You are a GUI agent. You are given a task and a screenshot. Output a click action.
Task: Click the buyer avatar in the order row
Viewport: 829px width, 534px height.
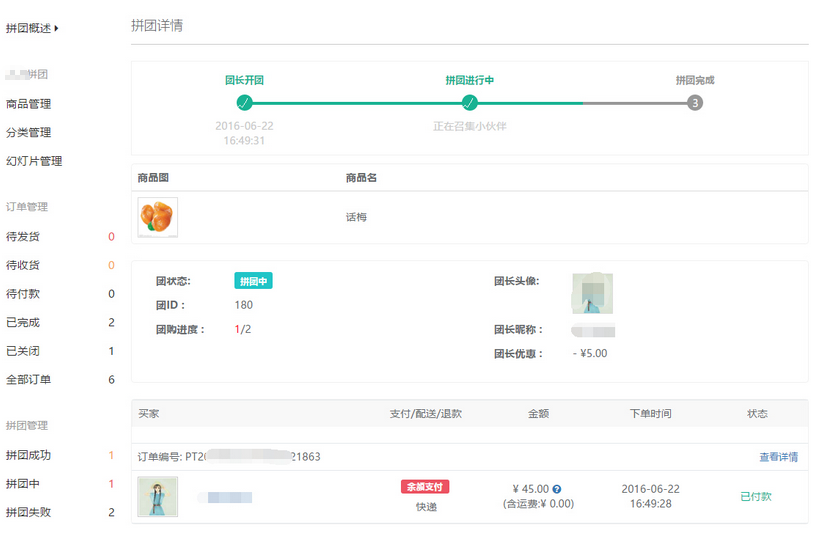pos(157,496)
